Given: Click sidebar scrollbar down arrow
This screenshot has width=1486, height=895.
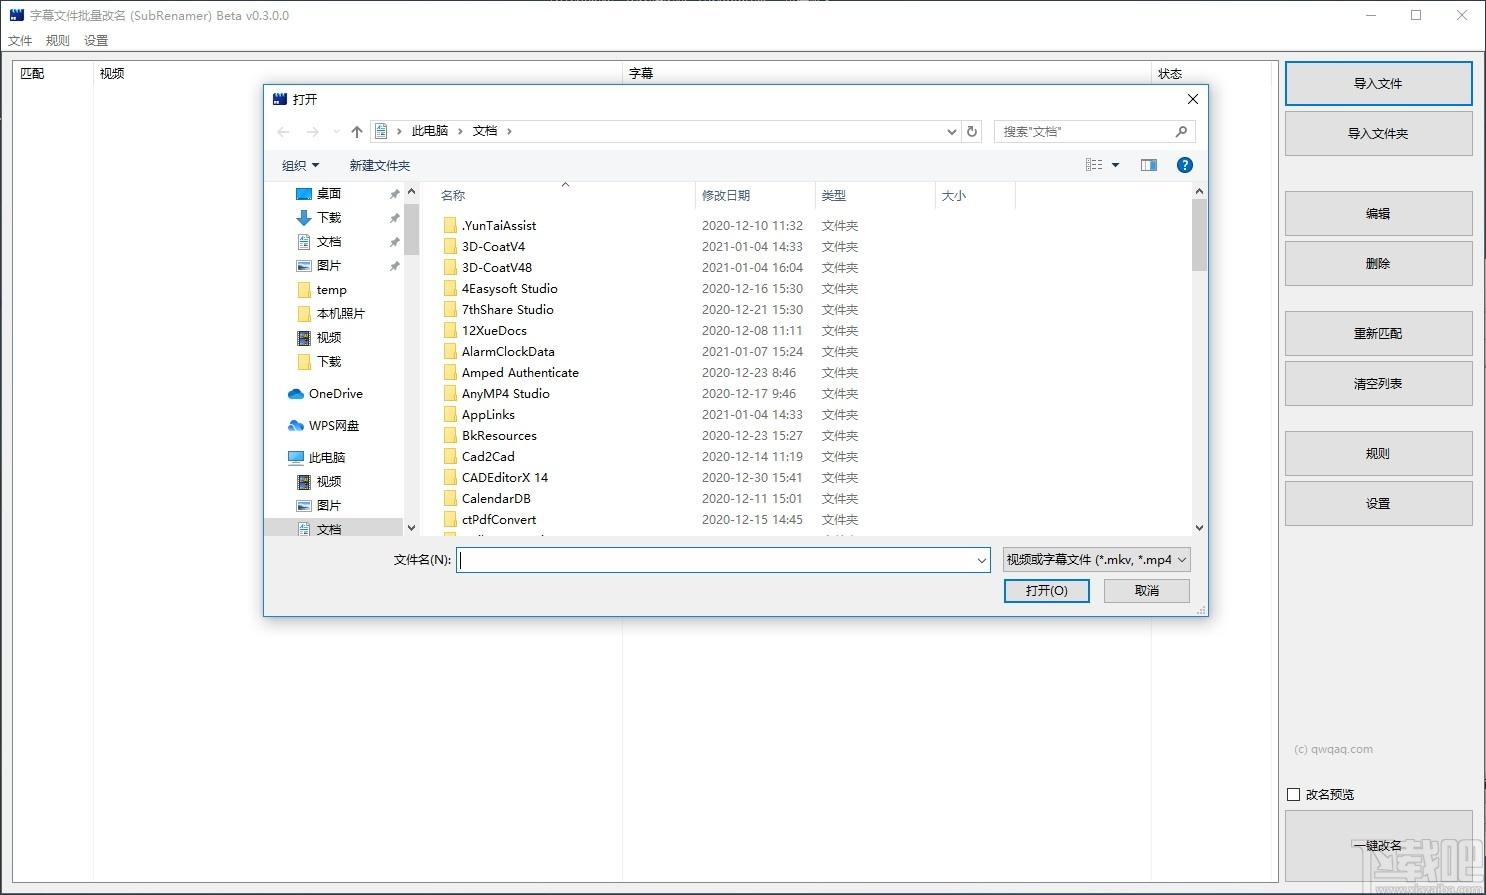Looking at the screenshot, I should pyautogui.click(x=411, y=527).
